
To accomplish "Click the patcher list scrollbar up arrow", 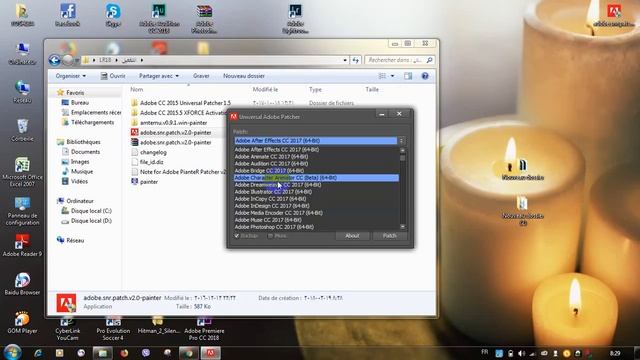I will tap(402, 151).
